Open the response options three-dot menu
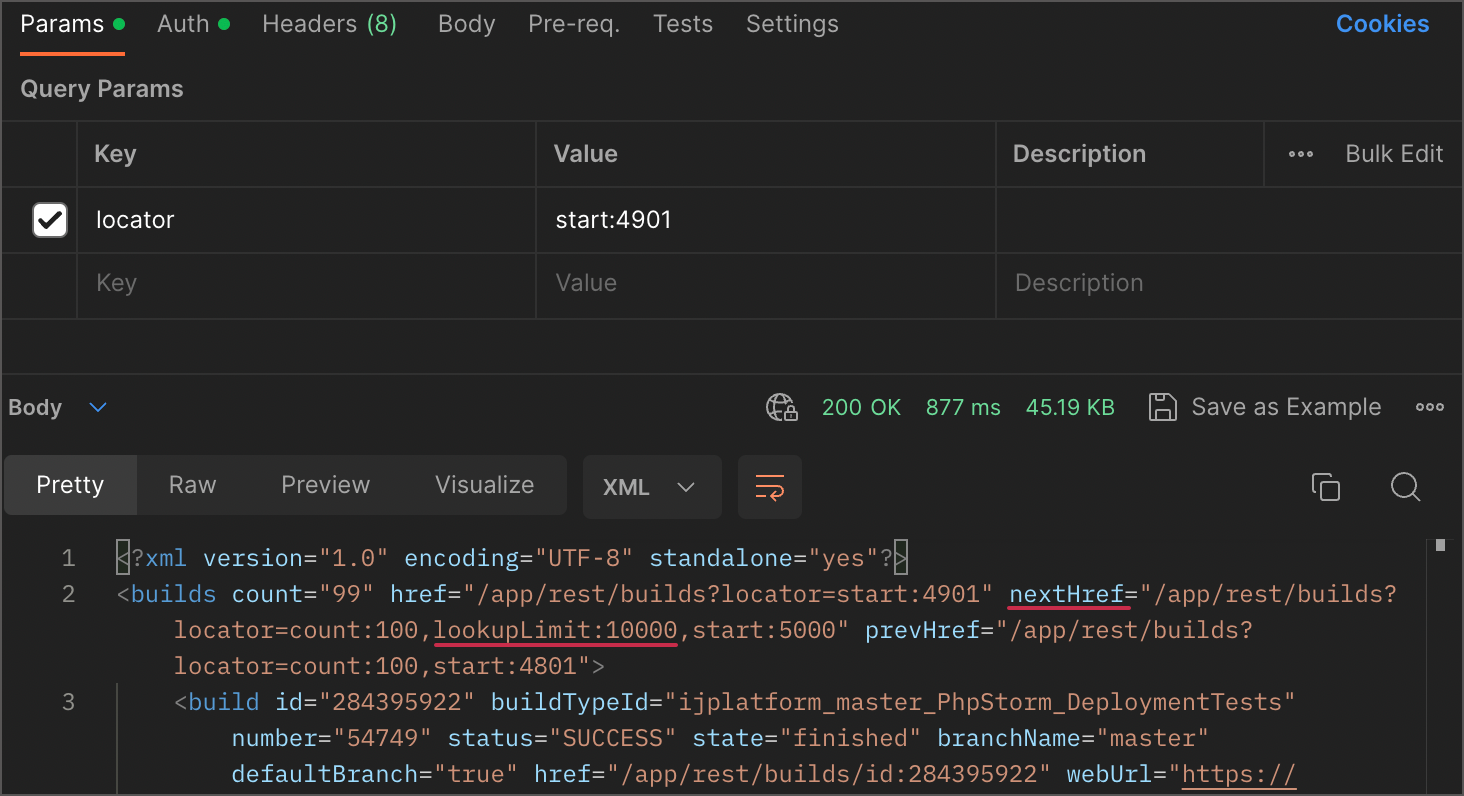This screenshot has width=1464, height=796. tap(1429, 407)
